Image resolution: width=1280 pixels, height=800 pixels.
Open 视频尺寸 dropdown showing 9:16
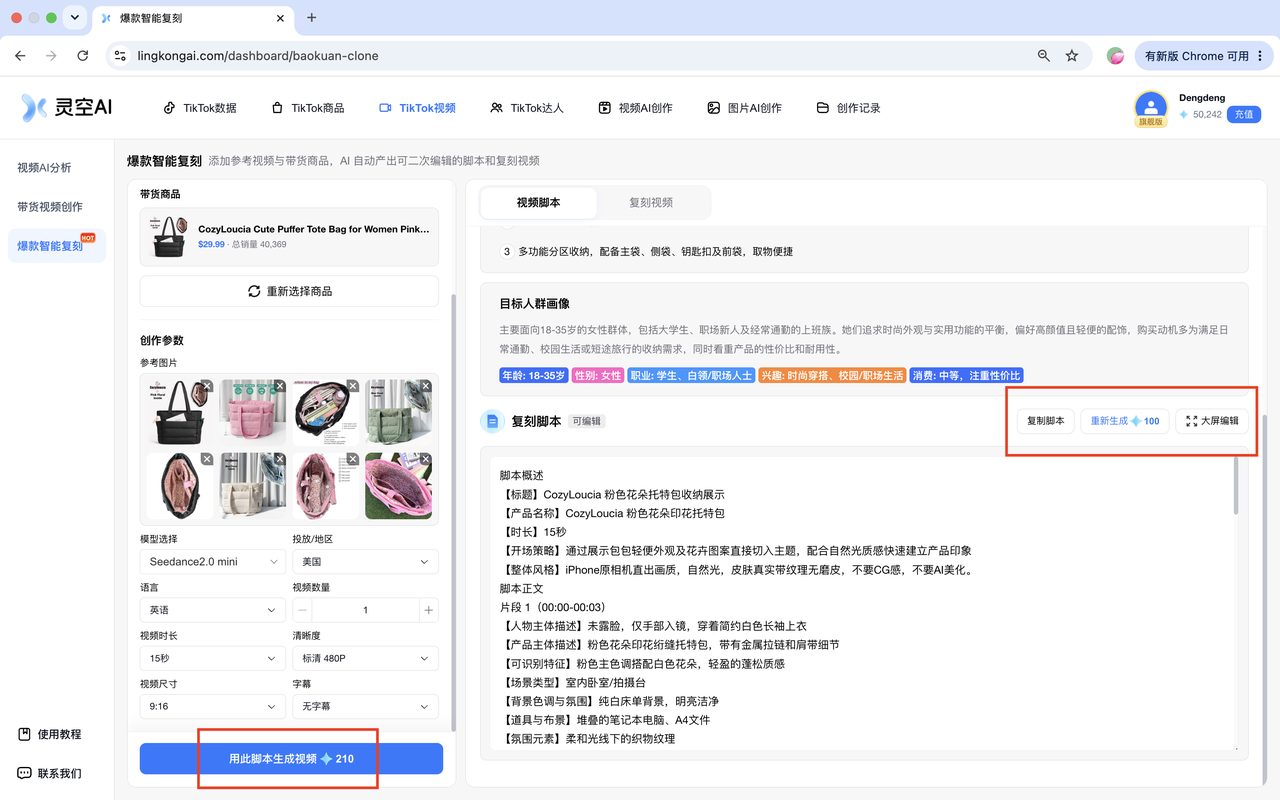point(213,706)
